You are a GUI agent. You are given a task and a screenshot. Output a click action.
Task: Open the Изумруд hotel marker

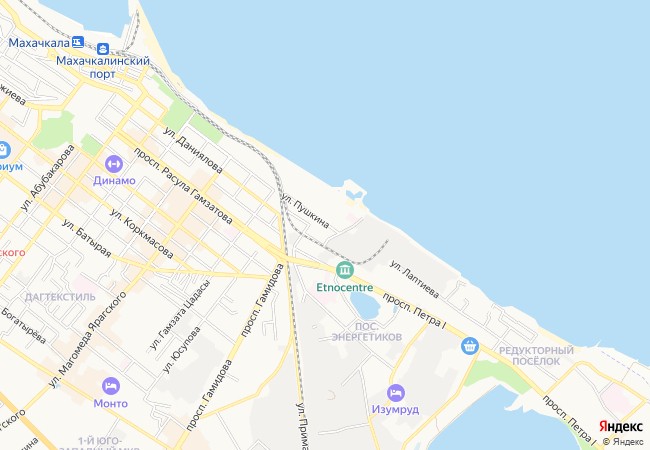coord(396,393)
